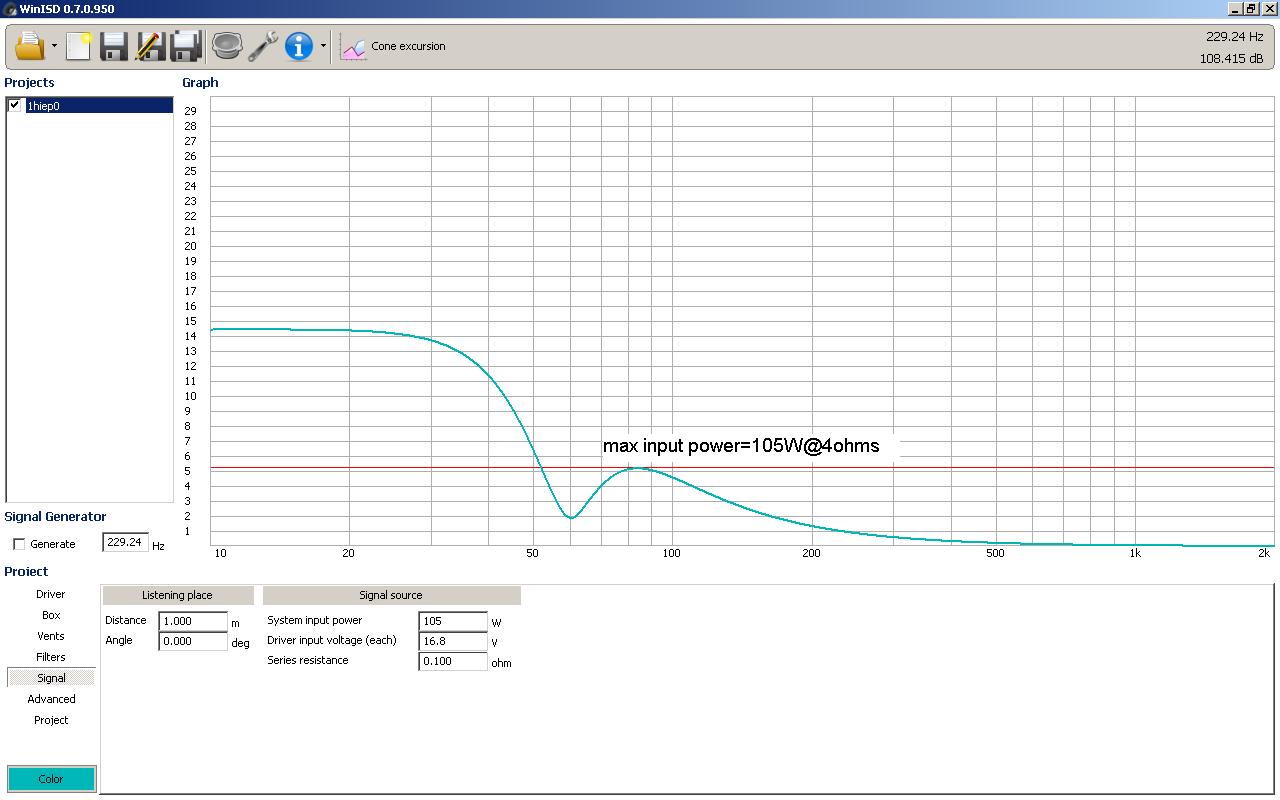
Task: Toggle the 1hiep0 project checkbox
Action: coord(14,105)
